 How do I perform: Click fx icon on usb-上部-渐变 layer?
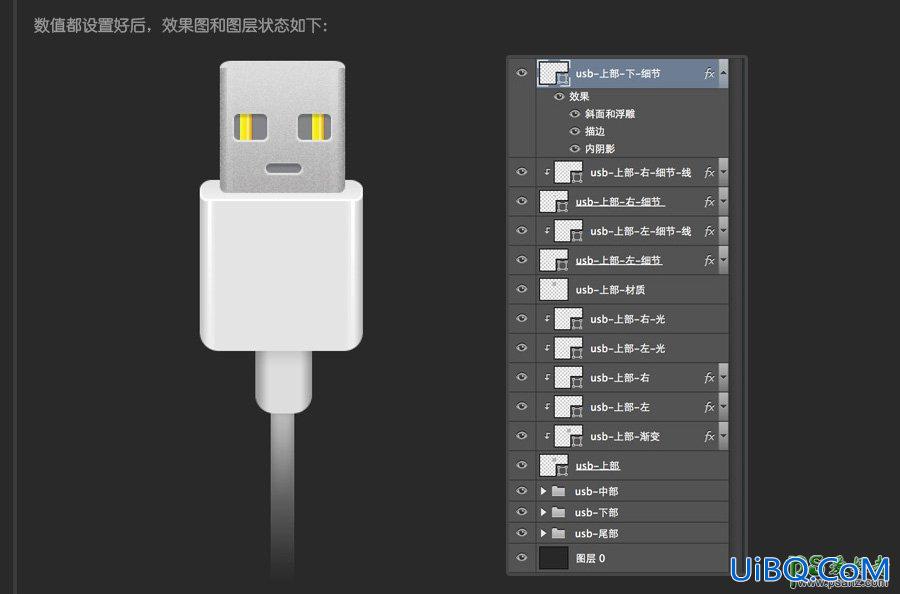pyautogui.click(x=709, y=437)
